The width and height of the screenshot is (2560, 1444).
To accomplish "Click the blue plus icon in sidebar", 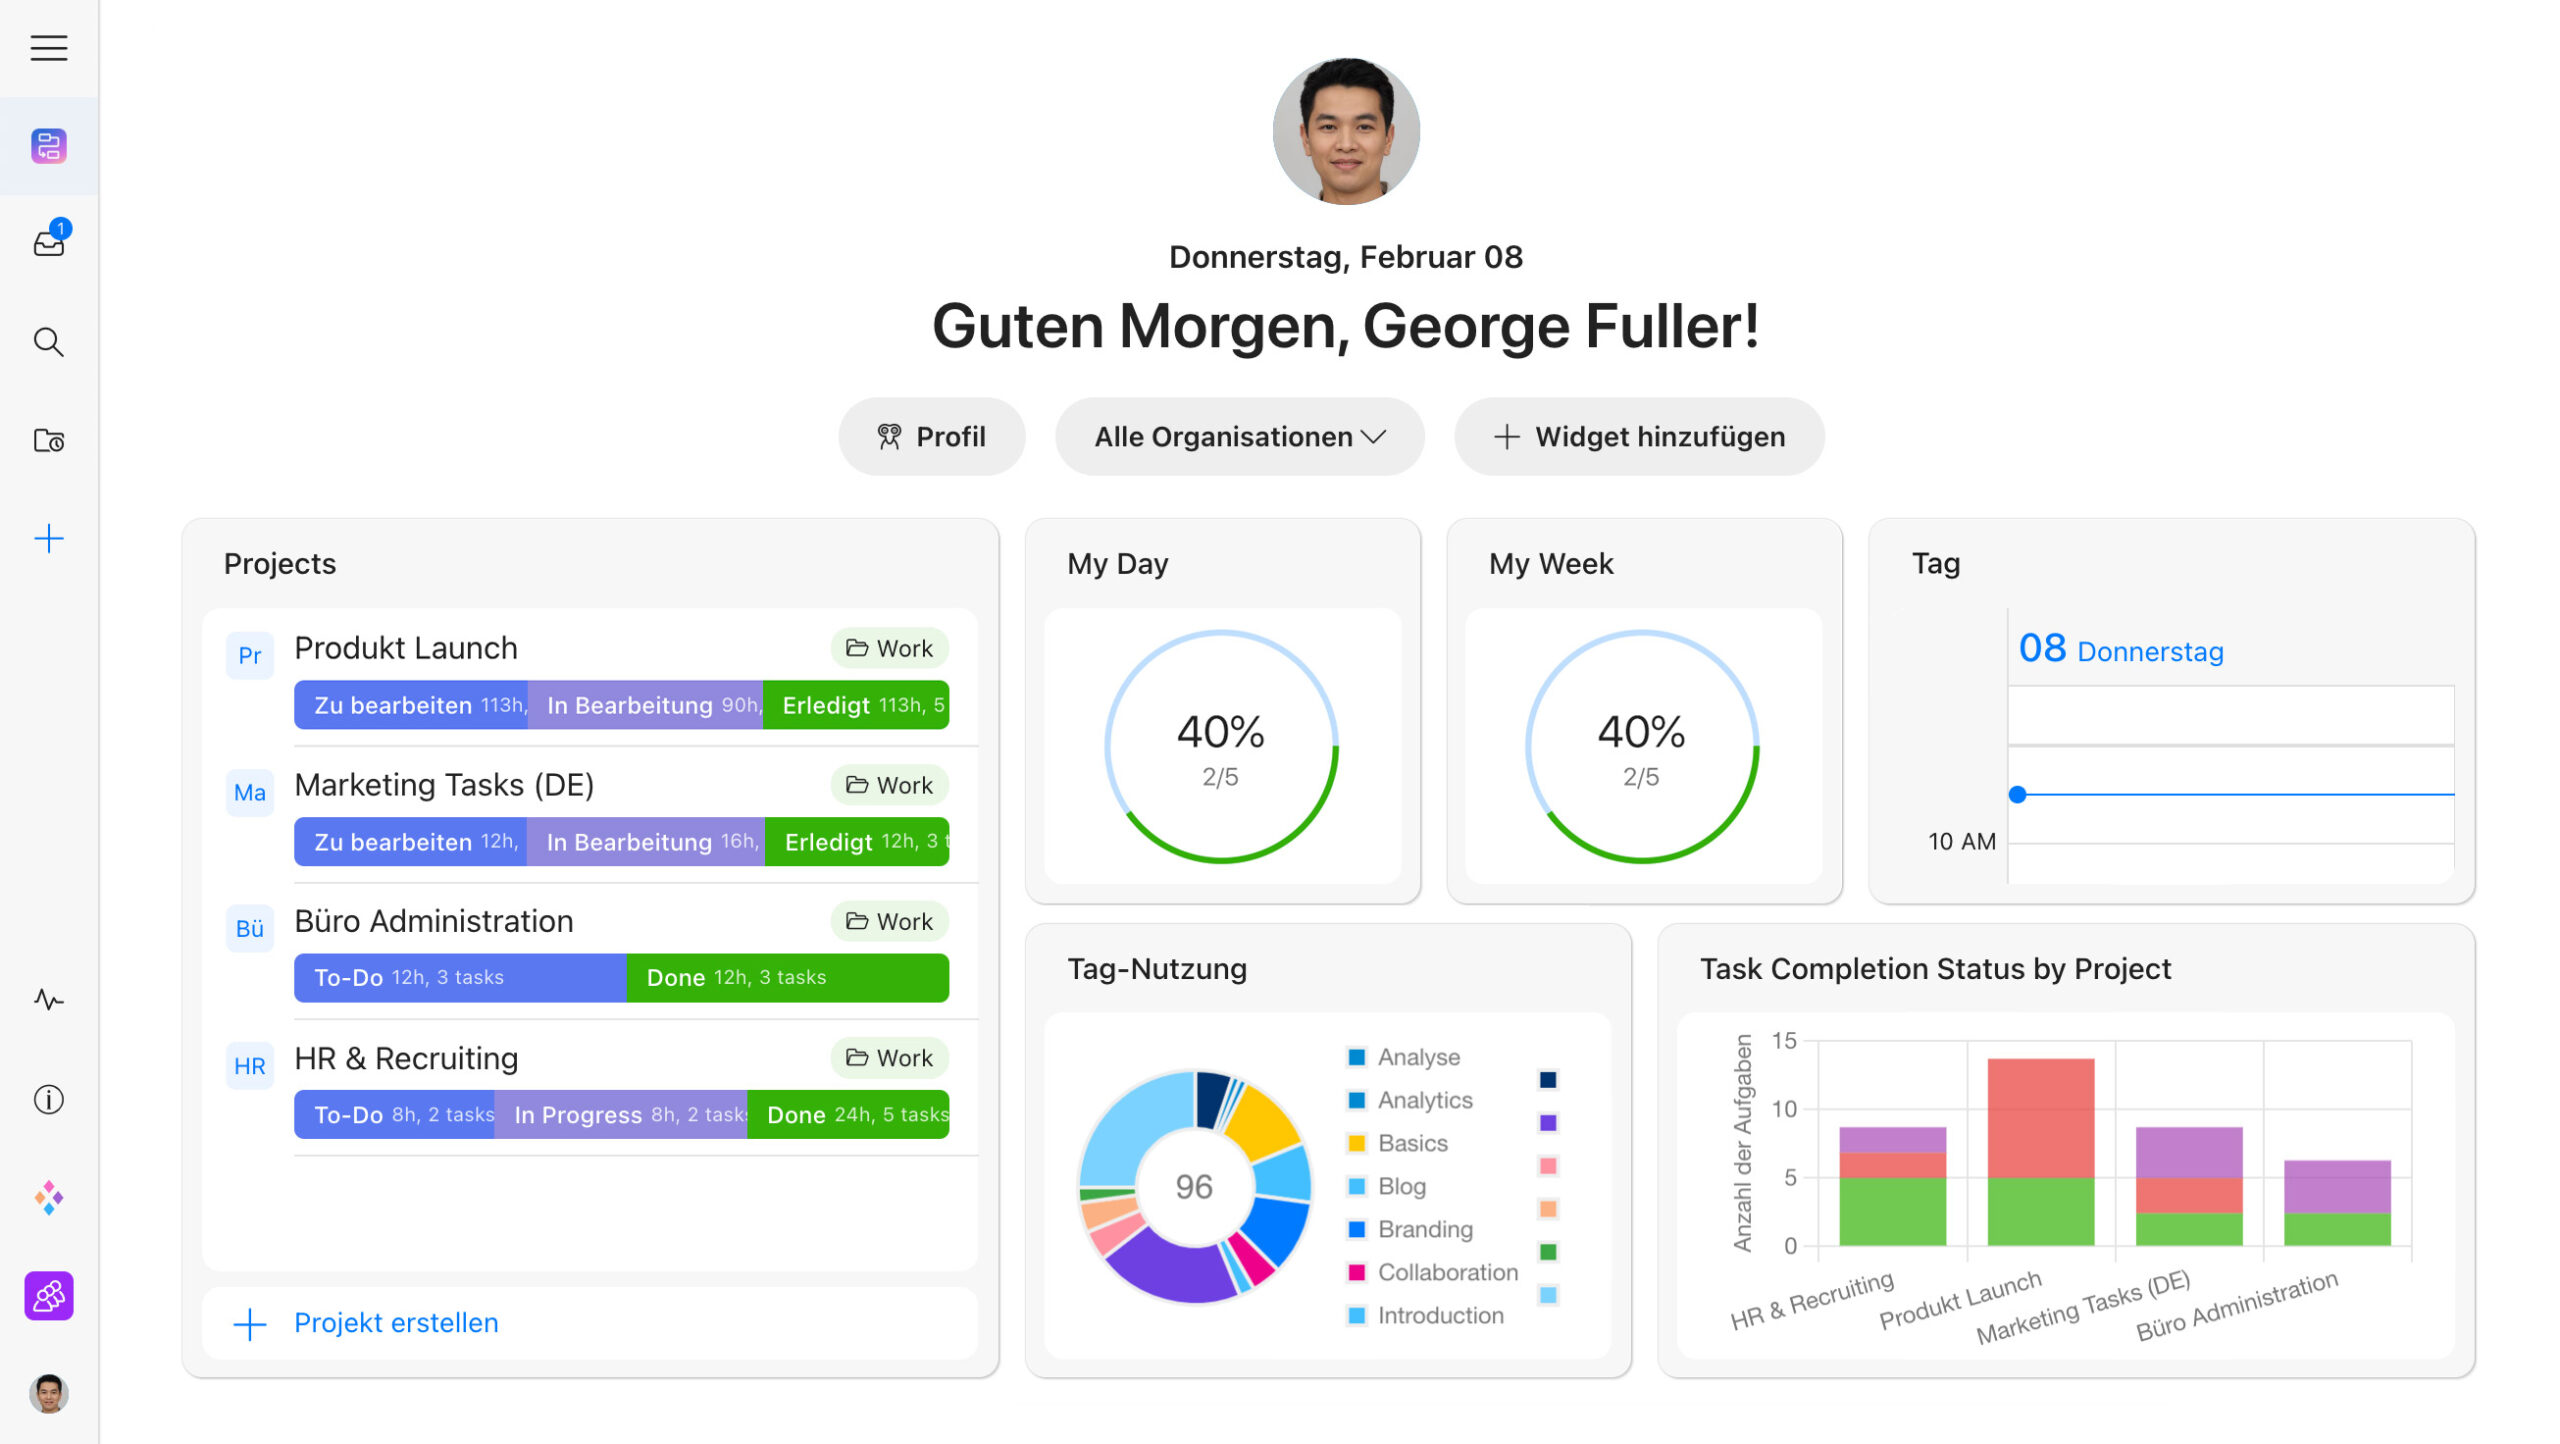I will [48, 539].
